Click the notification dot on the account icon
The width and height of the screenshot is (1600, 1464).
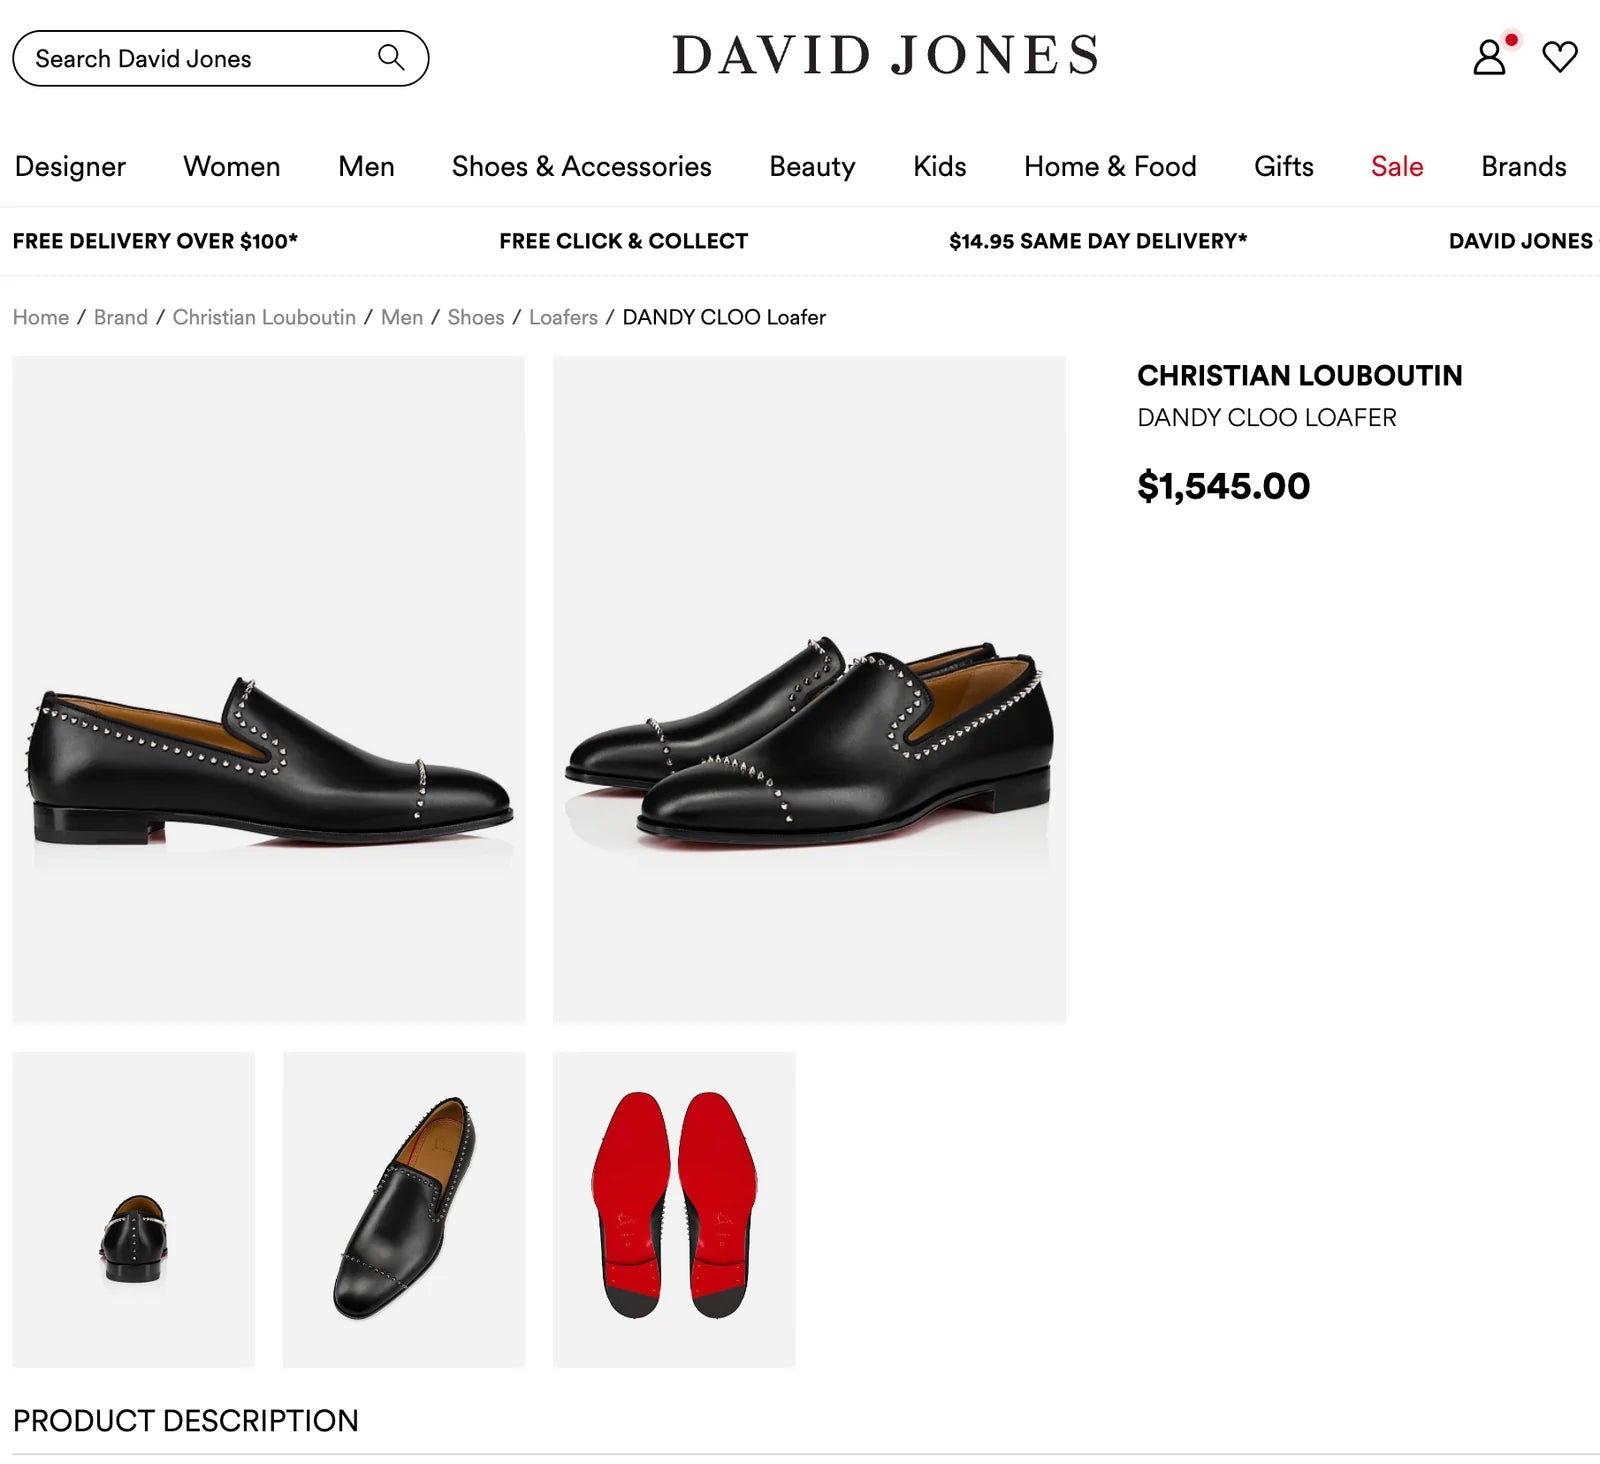[x=1512, y=40]
